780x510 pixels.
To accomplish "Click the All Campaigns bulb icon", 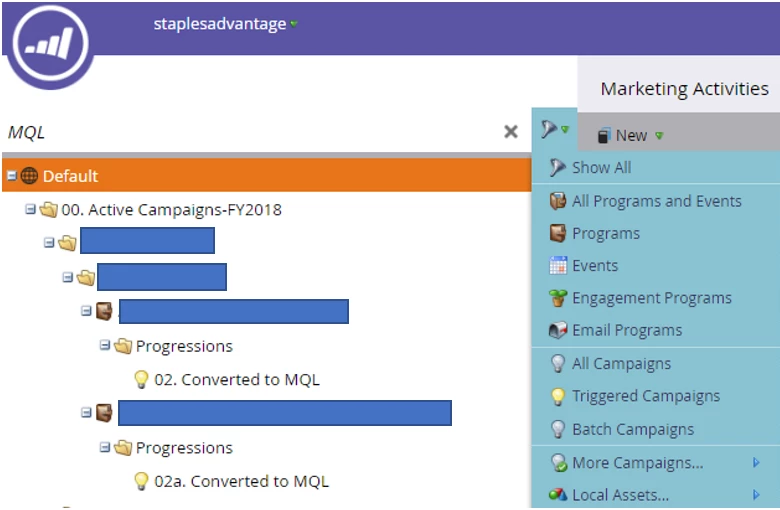I will click(558, 364).
